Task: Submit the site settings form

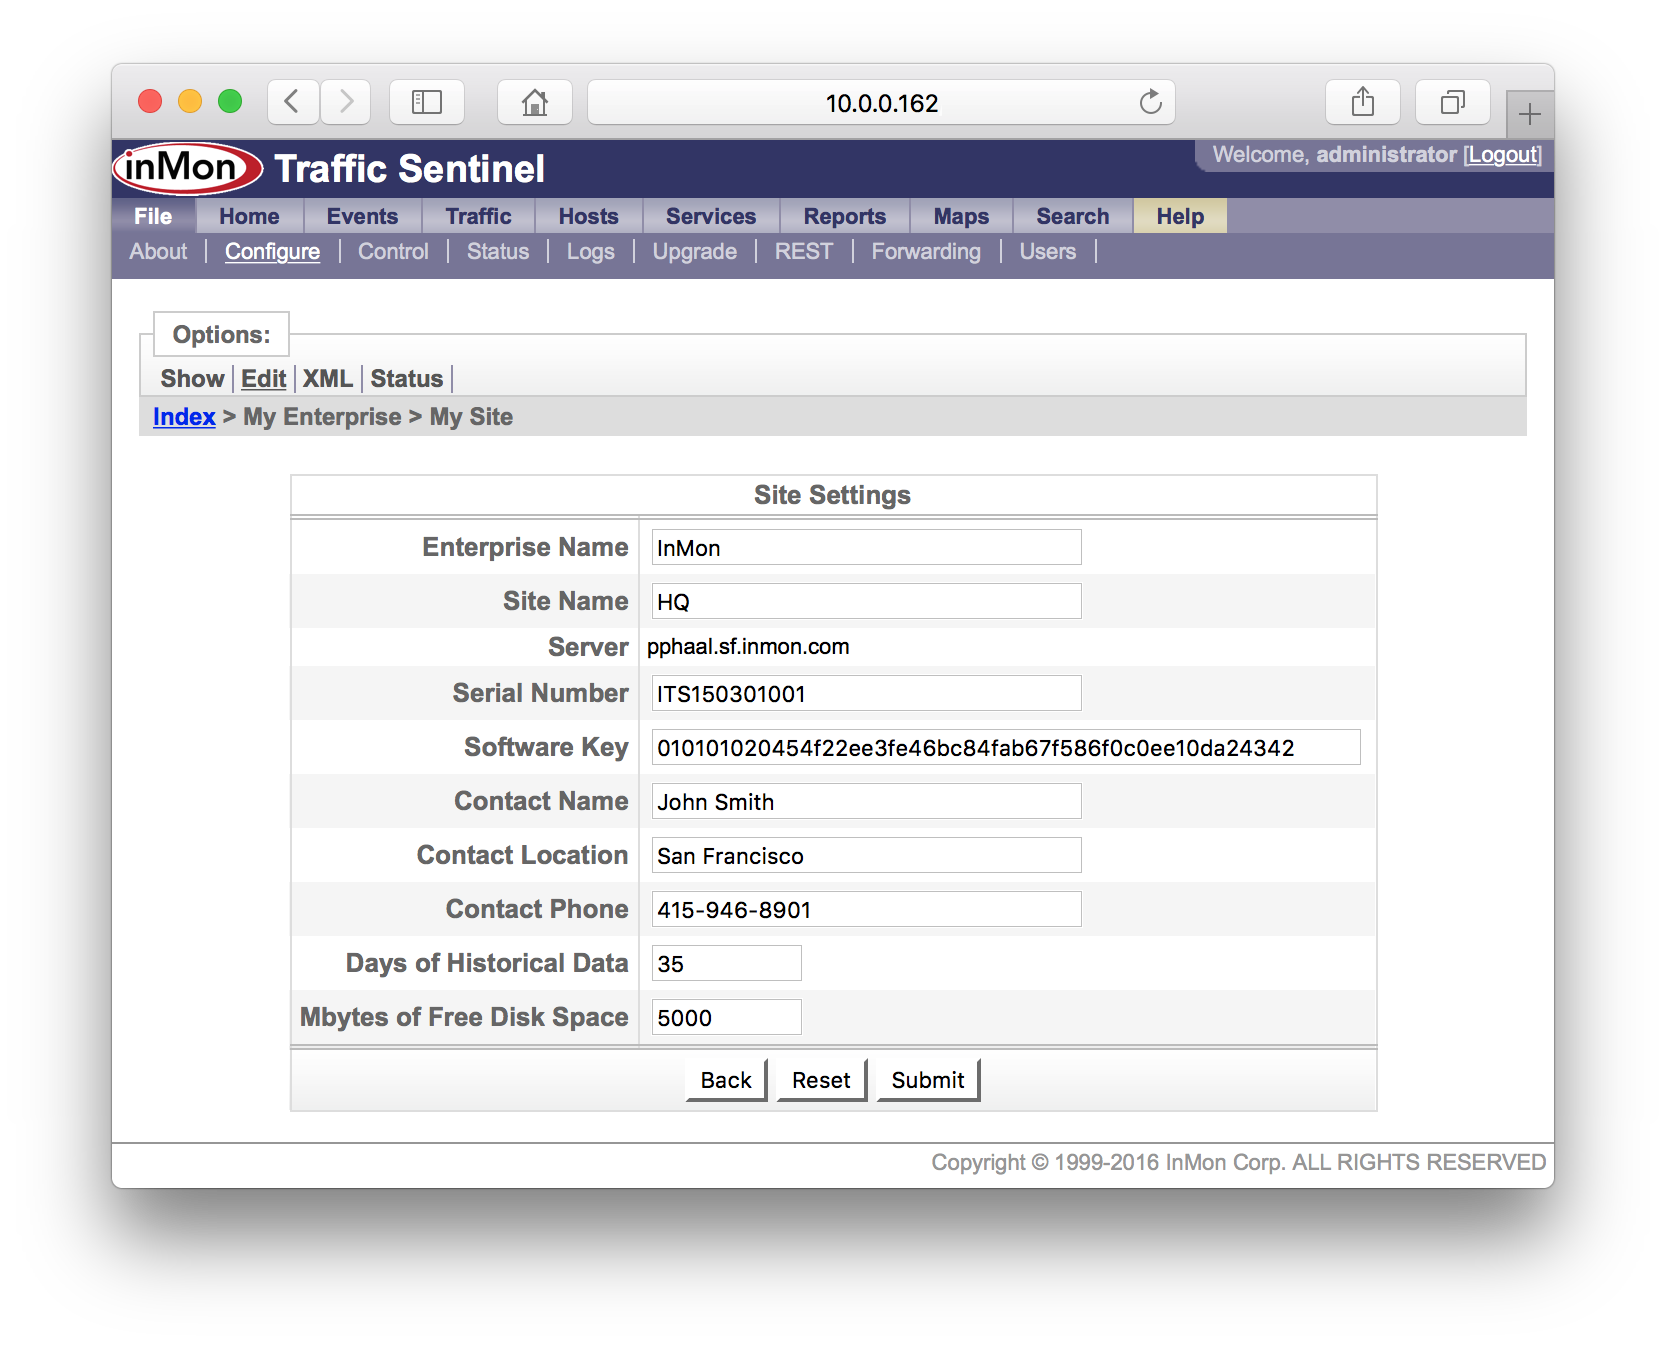Action: pos(928,1080)
